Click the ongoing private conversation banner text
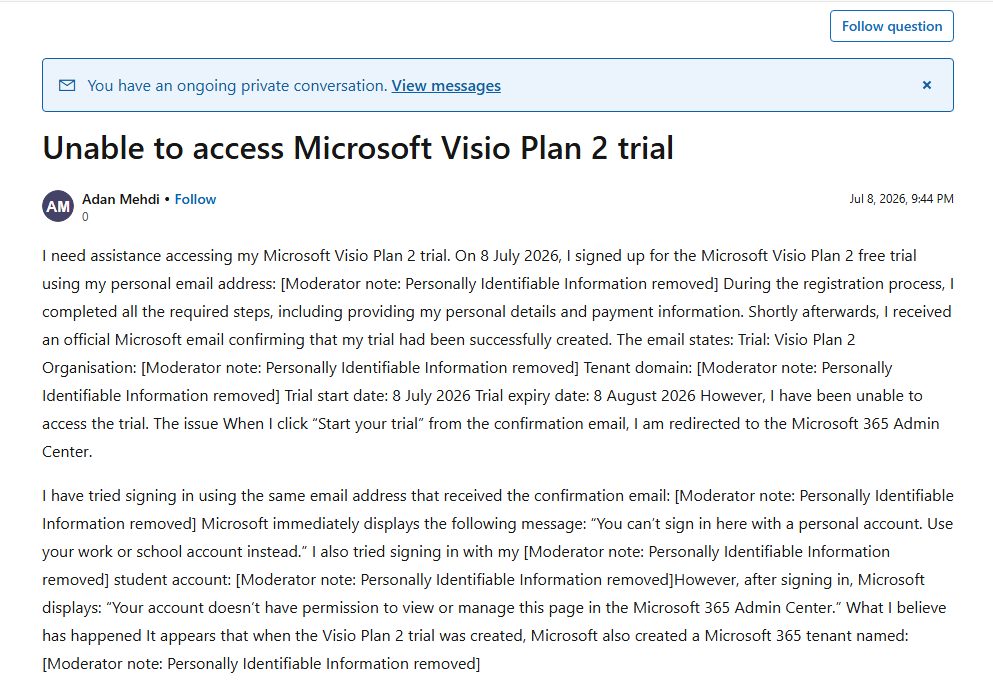This screenshot has width=993, height=684. coord(237,86)
